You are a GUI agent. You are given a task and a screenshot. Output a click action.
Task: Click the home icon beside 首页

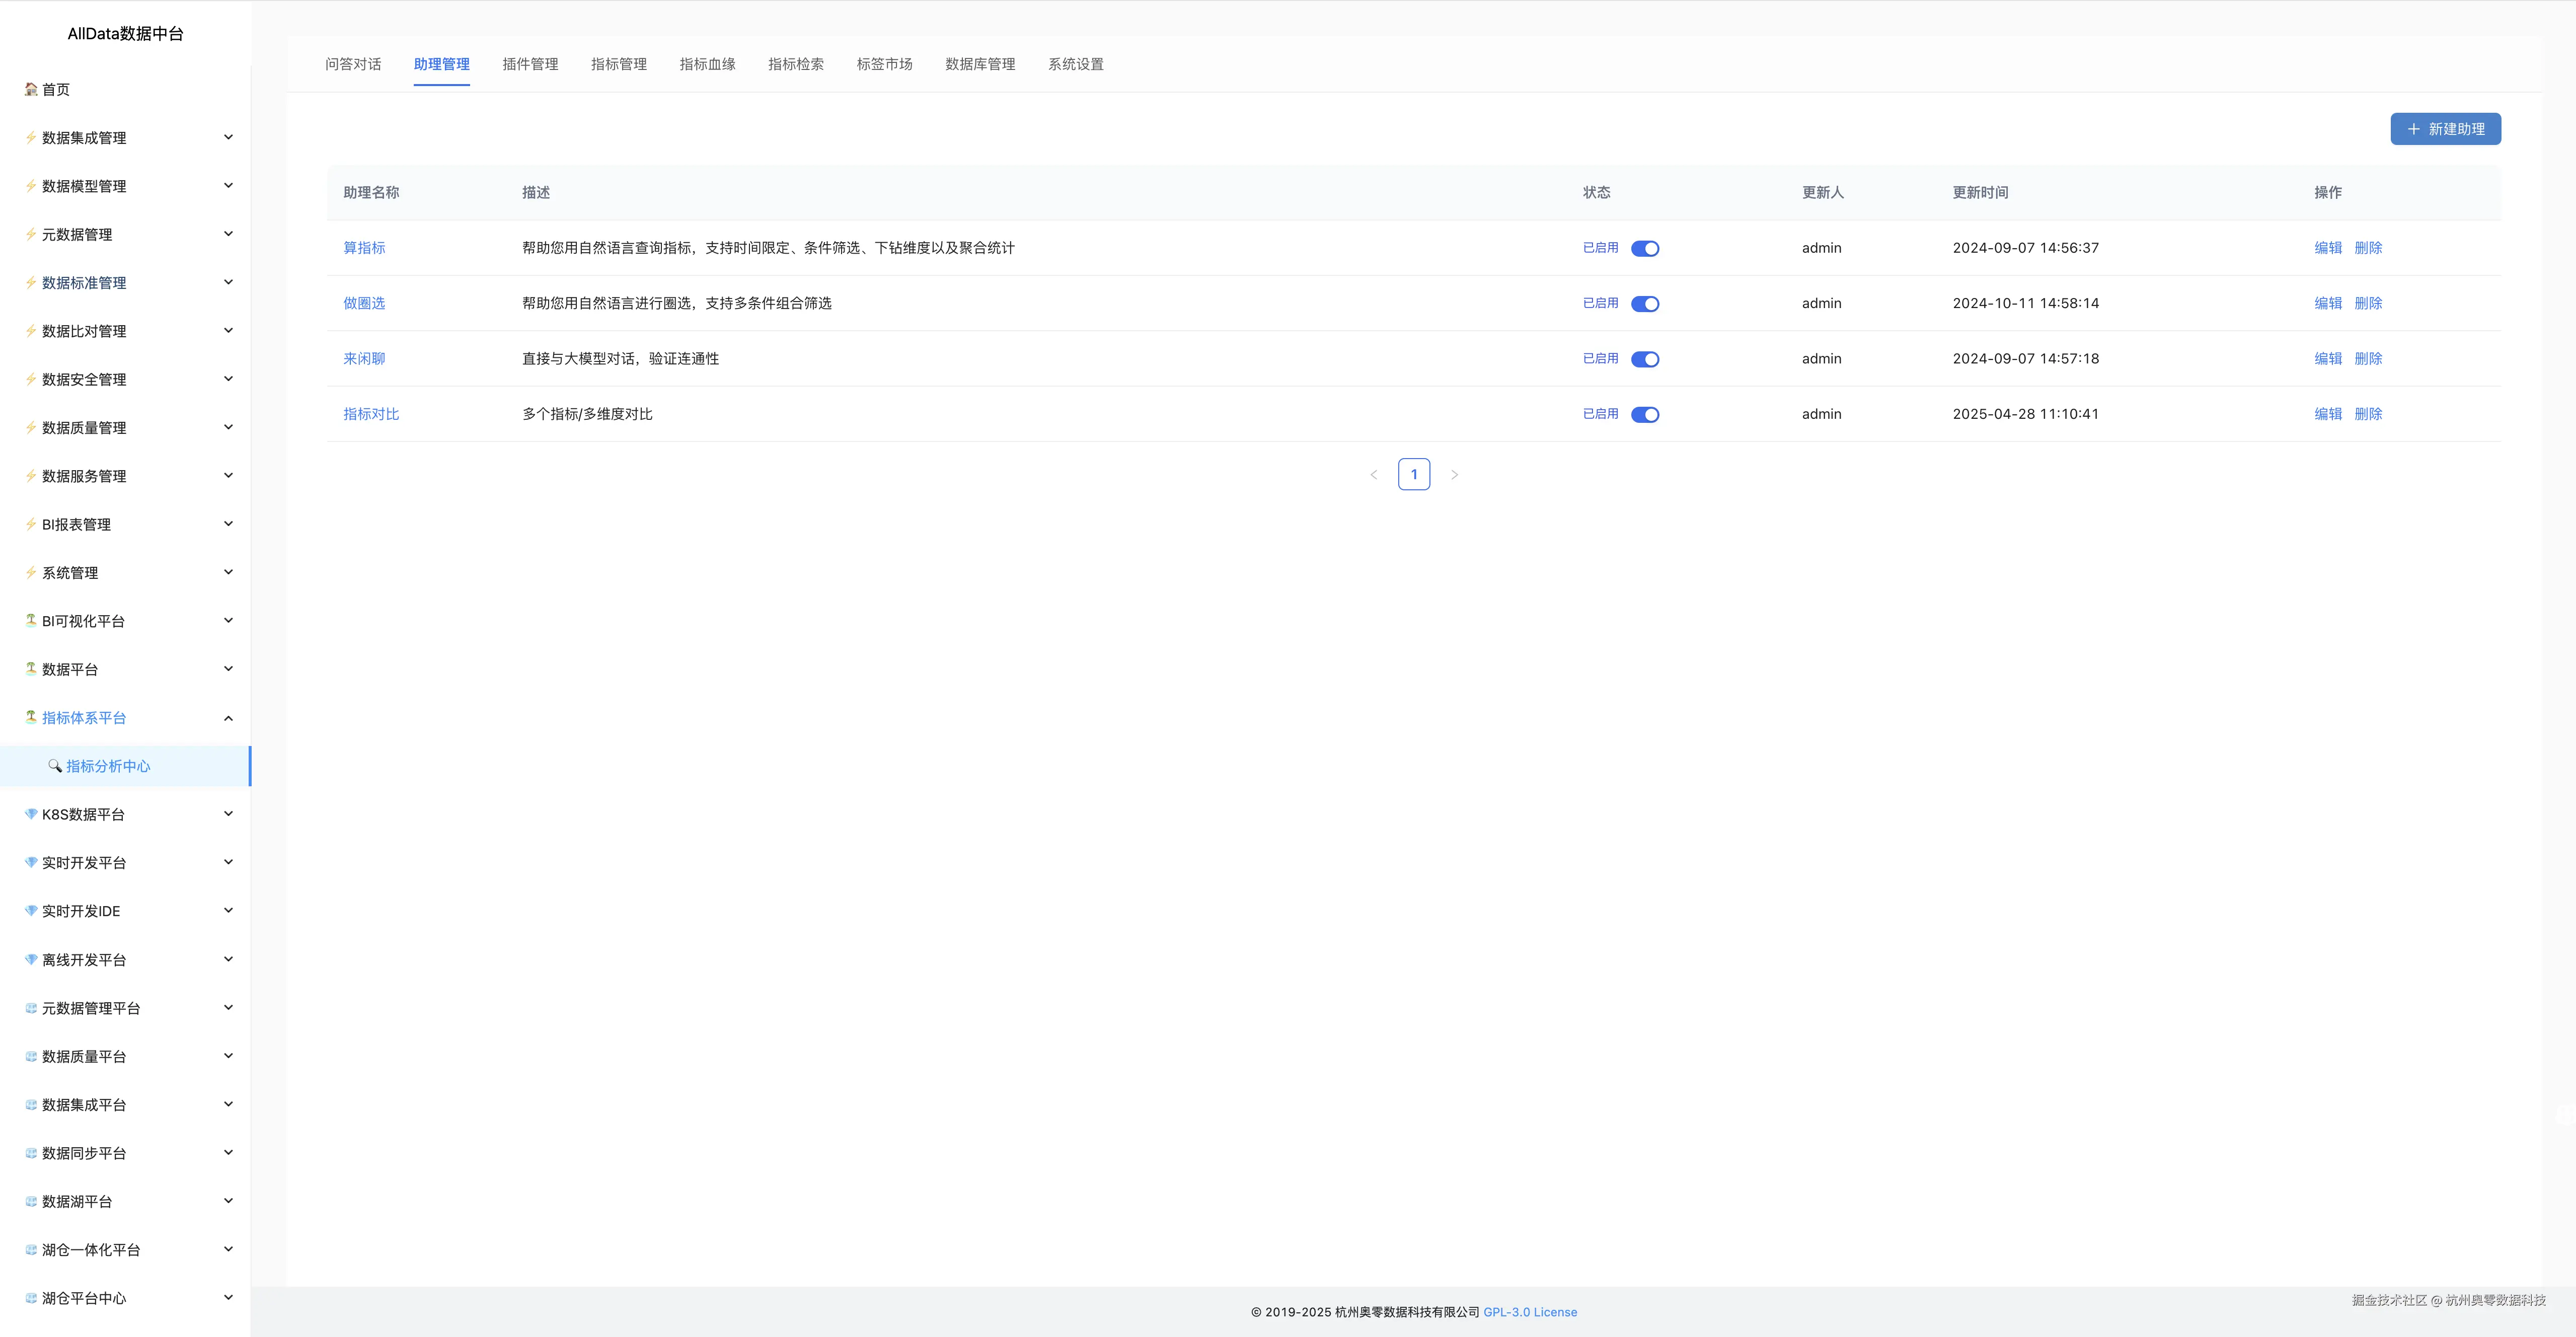click(31, 89)
